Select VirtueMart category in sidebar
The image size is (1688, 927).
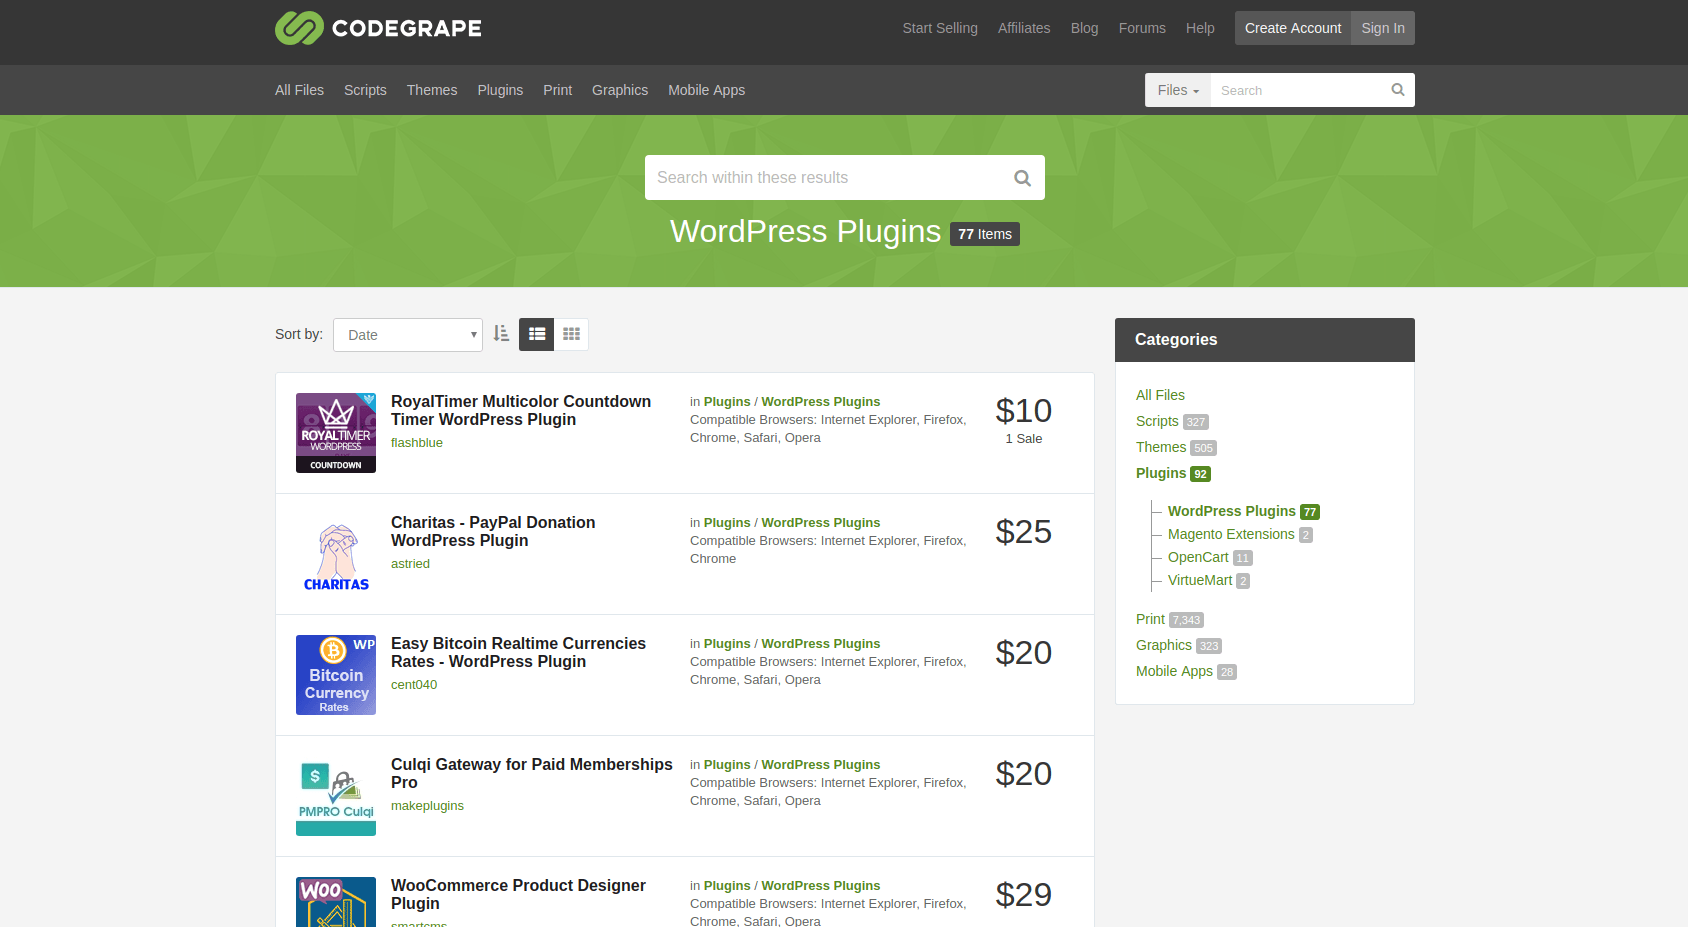(x=1200, y=581)
